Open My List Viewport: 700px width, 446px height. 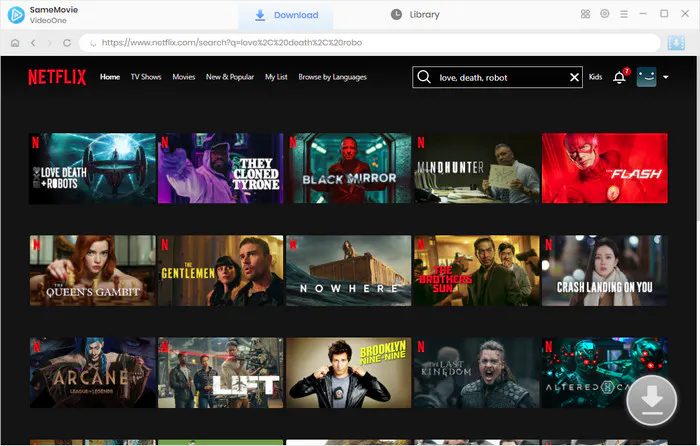[x=276, y=77]
